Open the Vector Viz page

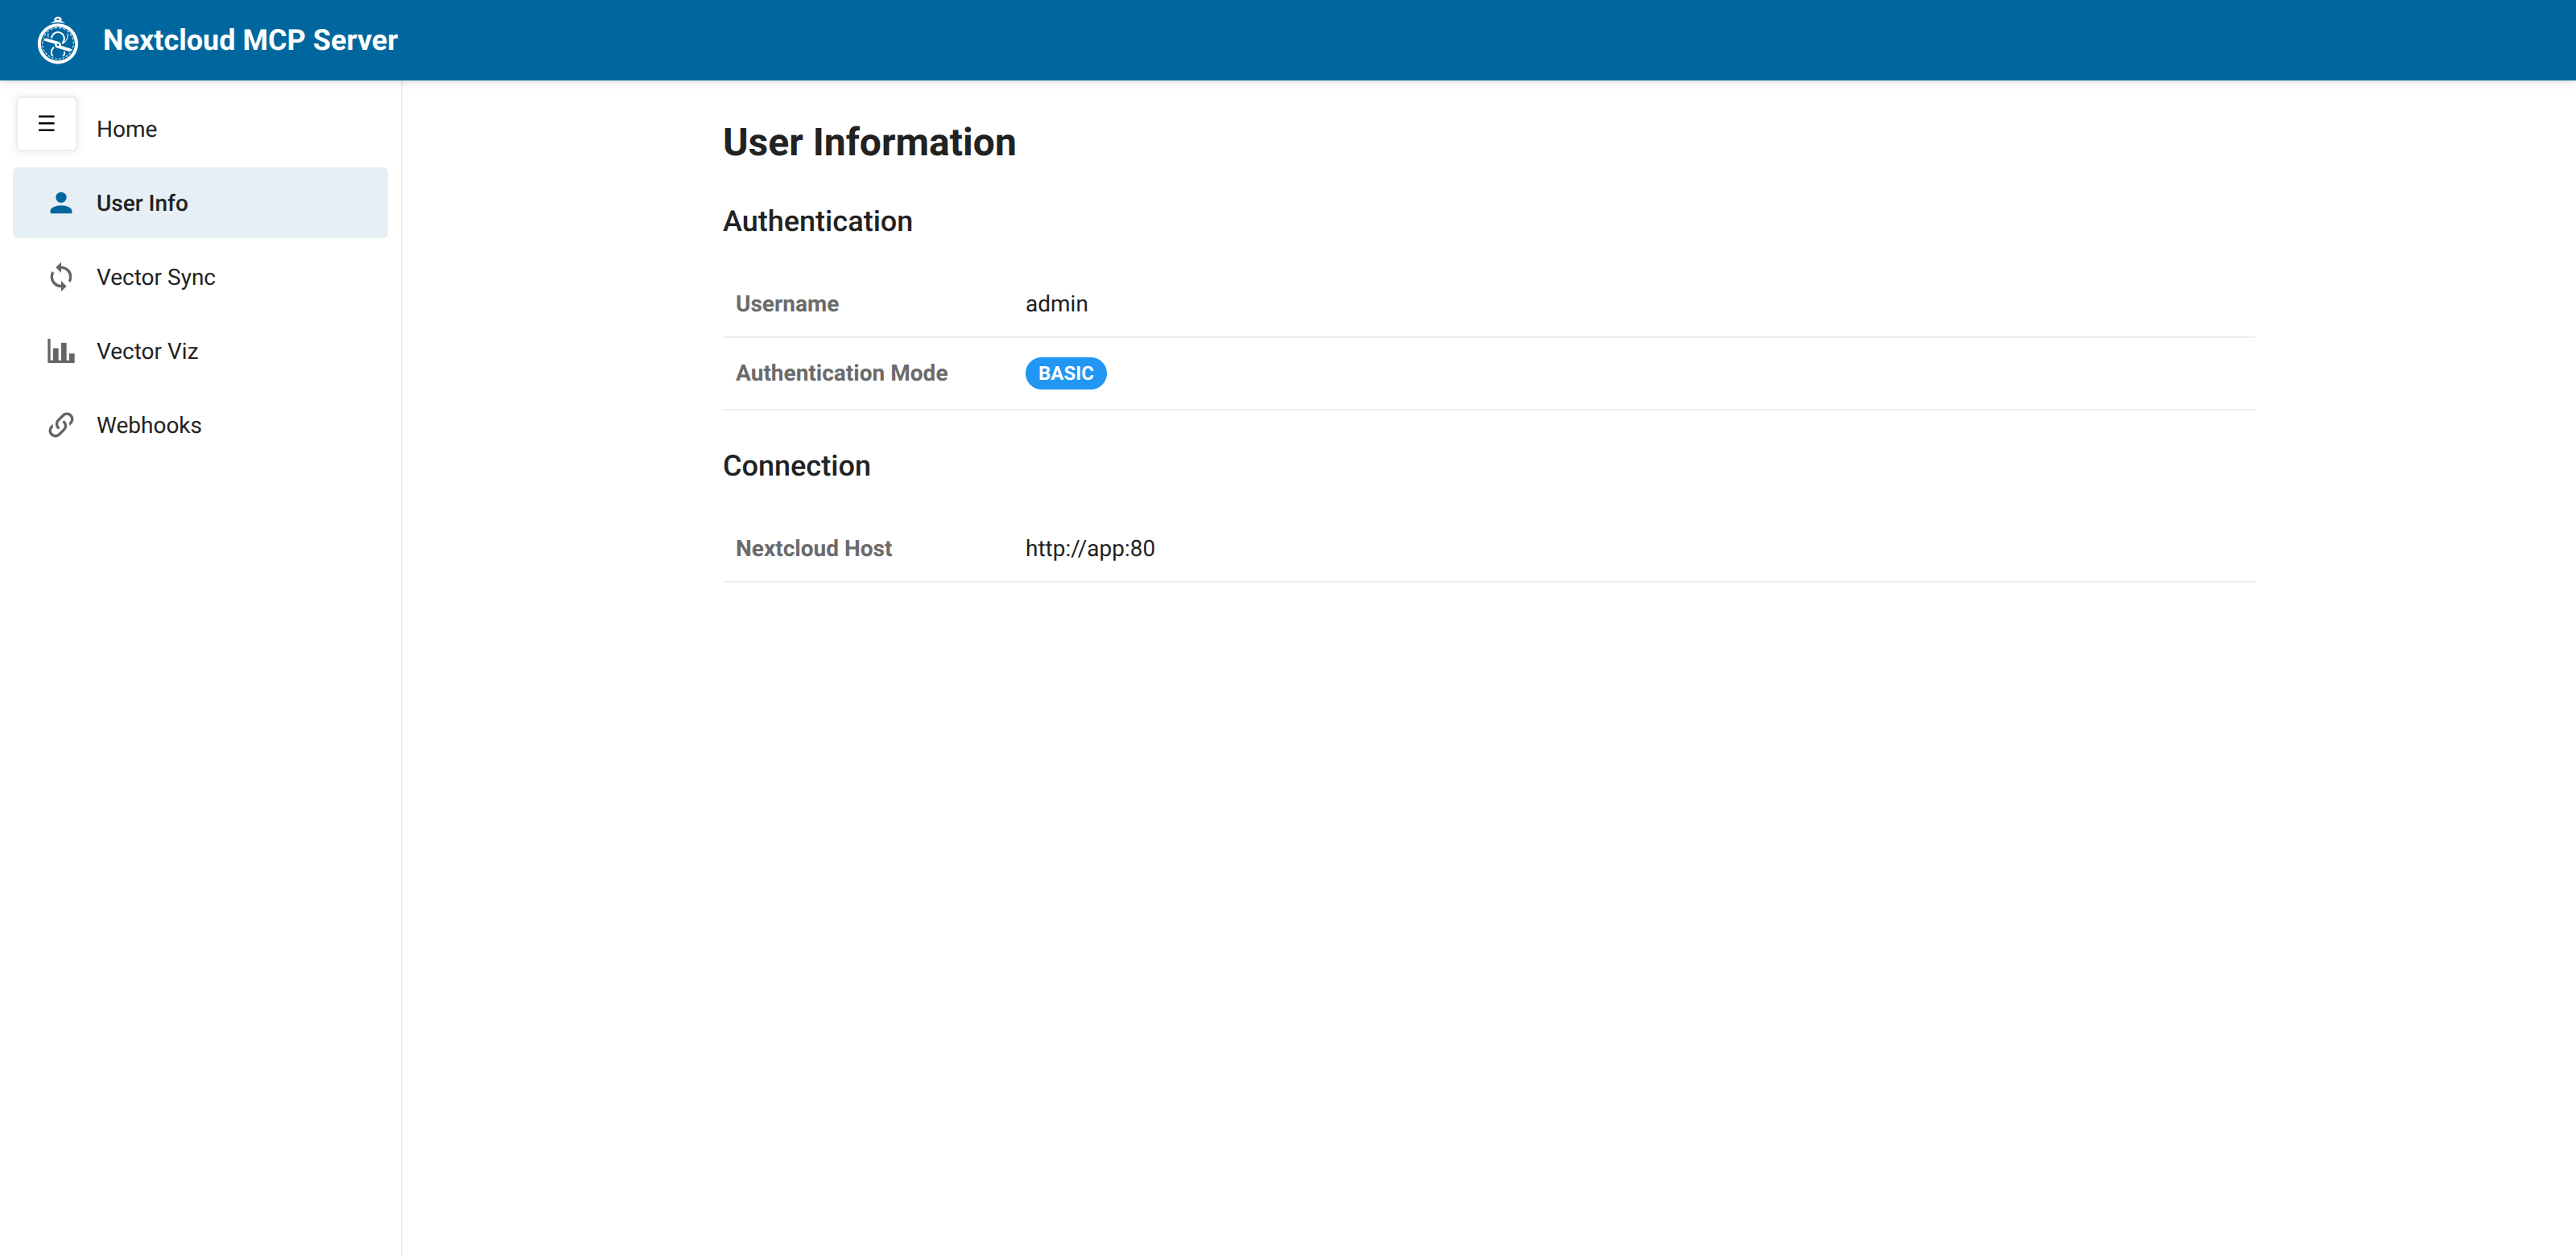click(200, 351)
